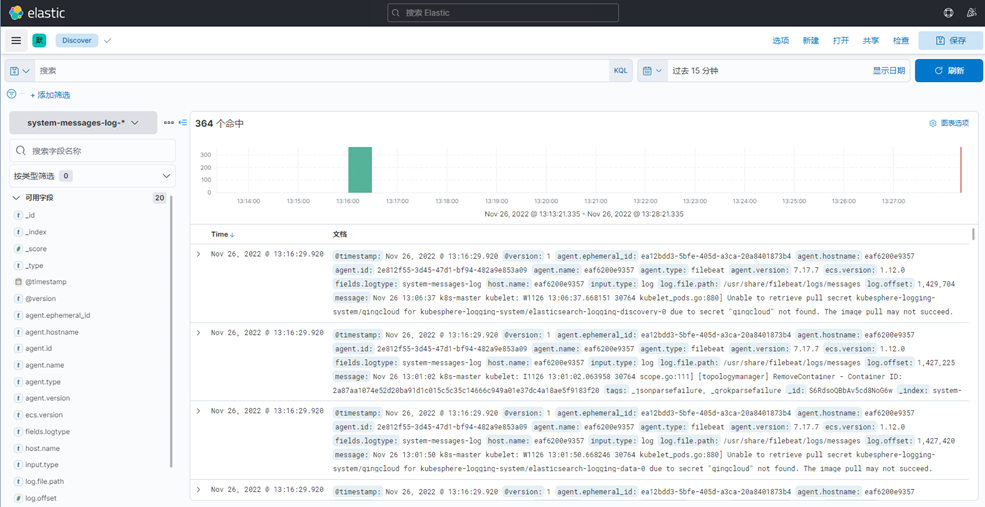Viewport: 985px width, 507px height.
Task: Click the Share menu item in the top bar
Action: (x=871, y=40)
